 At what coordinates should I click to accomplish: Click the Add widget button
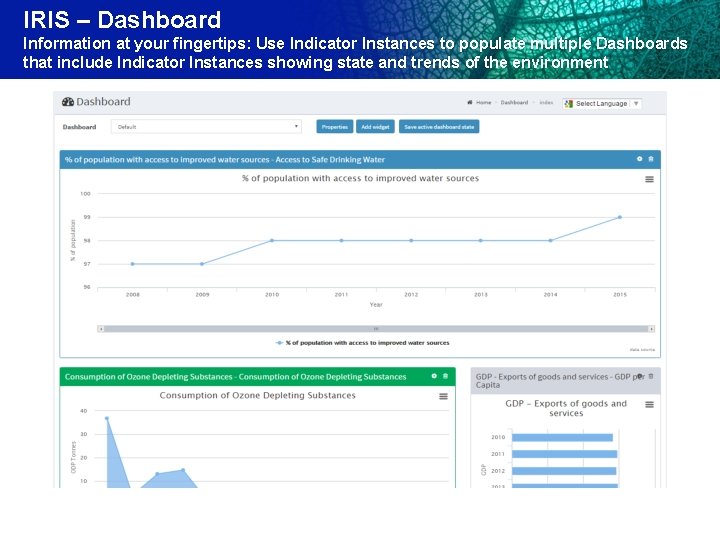click(x=375, y=127)
